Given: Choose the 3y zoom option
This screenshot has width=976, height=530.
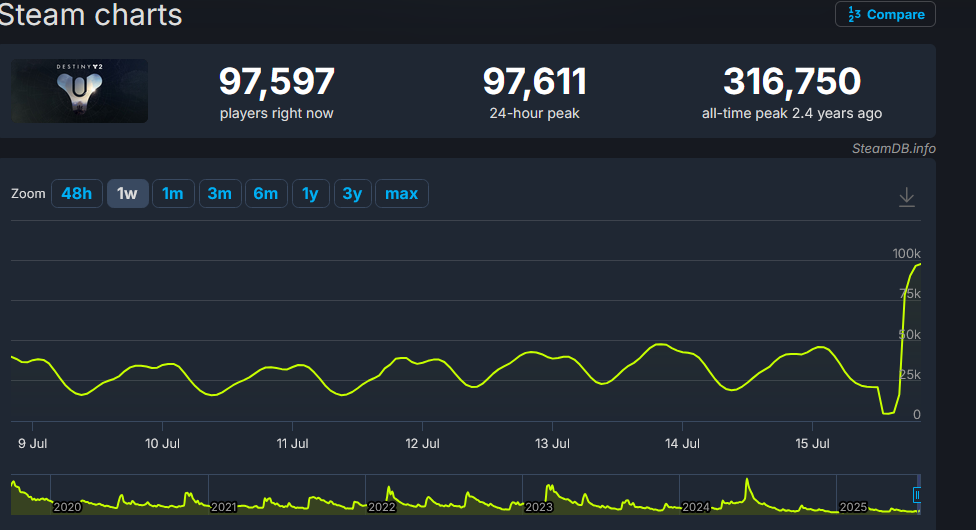Looking at the screenshot, I should click(x=352, y=194).
